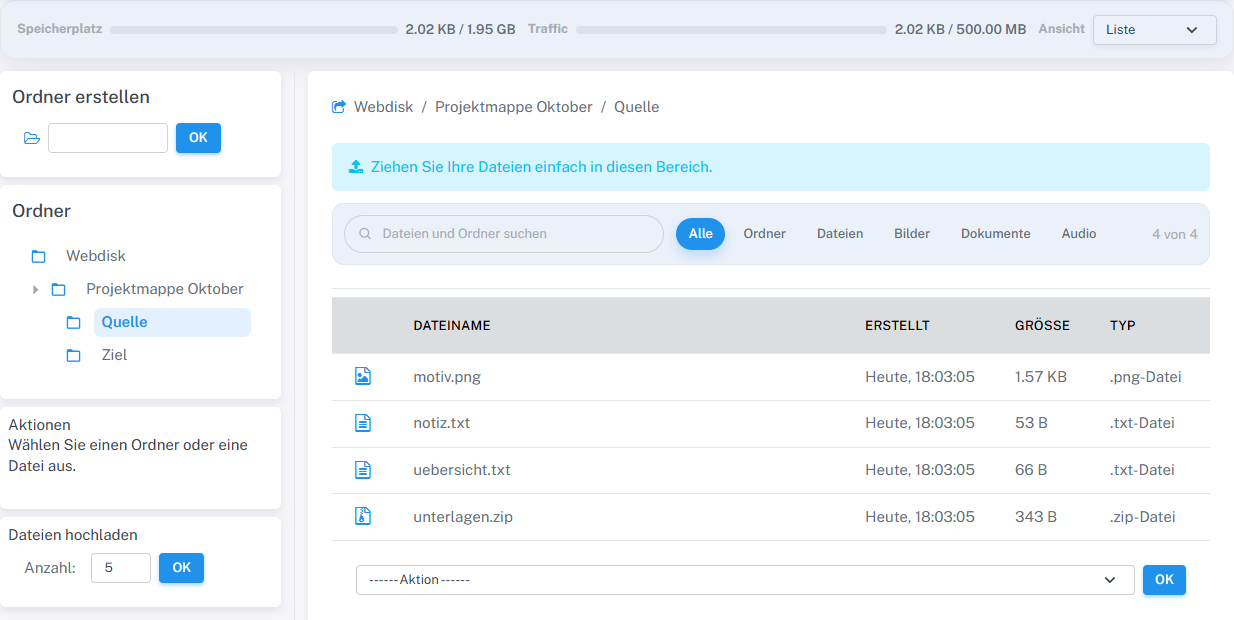
Task: Select the file name notiz.txt
Action: pos(441,423)
